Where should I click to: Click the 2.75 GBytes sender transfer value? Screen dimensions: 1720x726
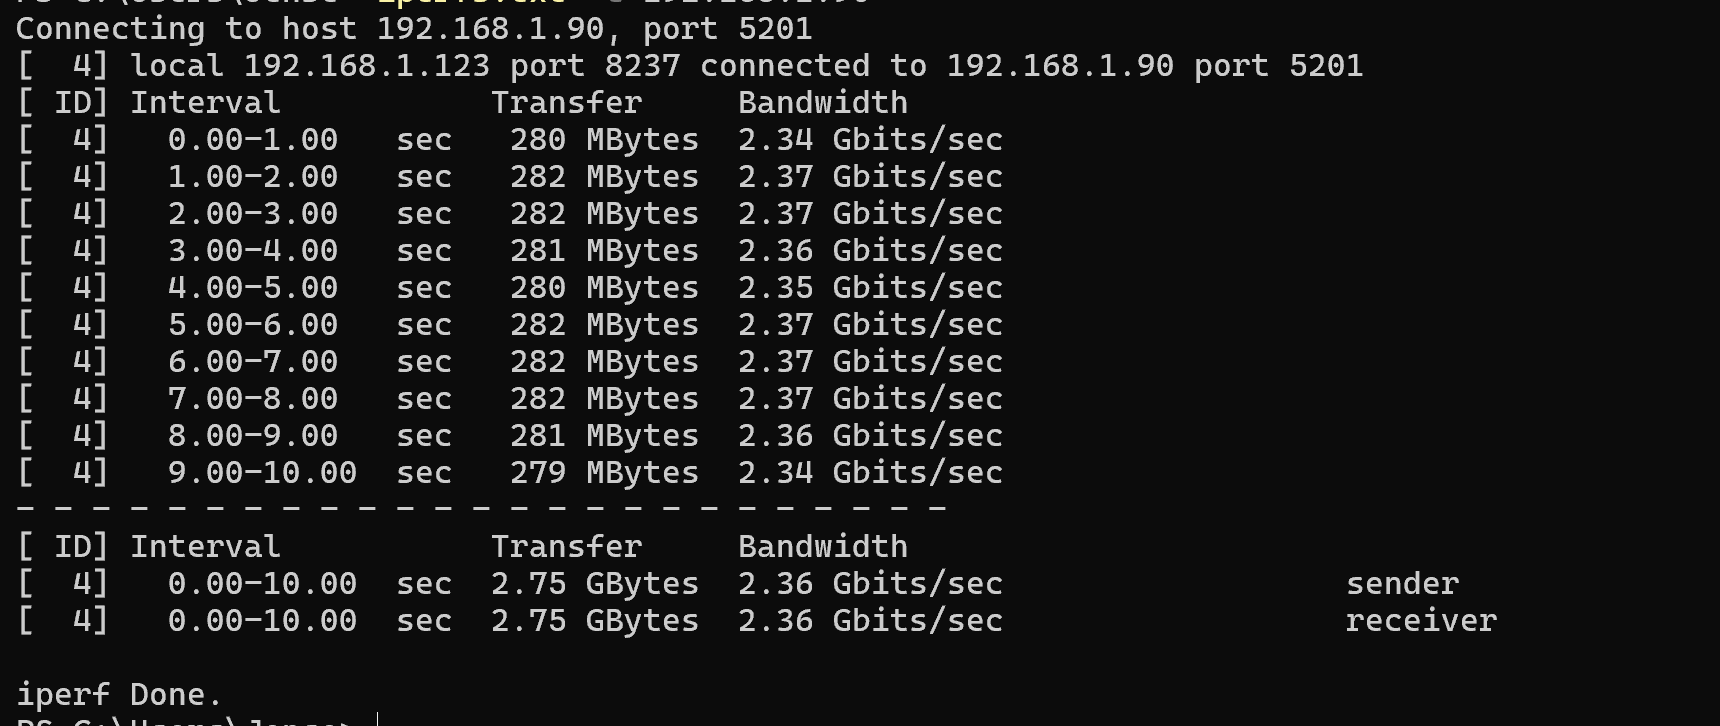click(x=595, y=584)
